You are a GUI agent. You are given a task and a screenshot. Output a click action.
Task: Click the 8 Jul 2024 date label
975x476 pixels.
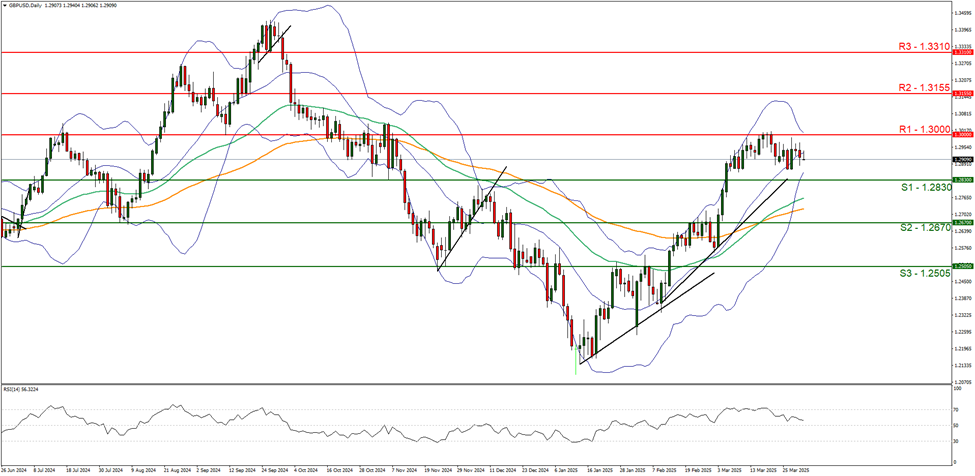point(43,470)
